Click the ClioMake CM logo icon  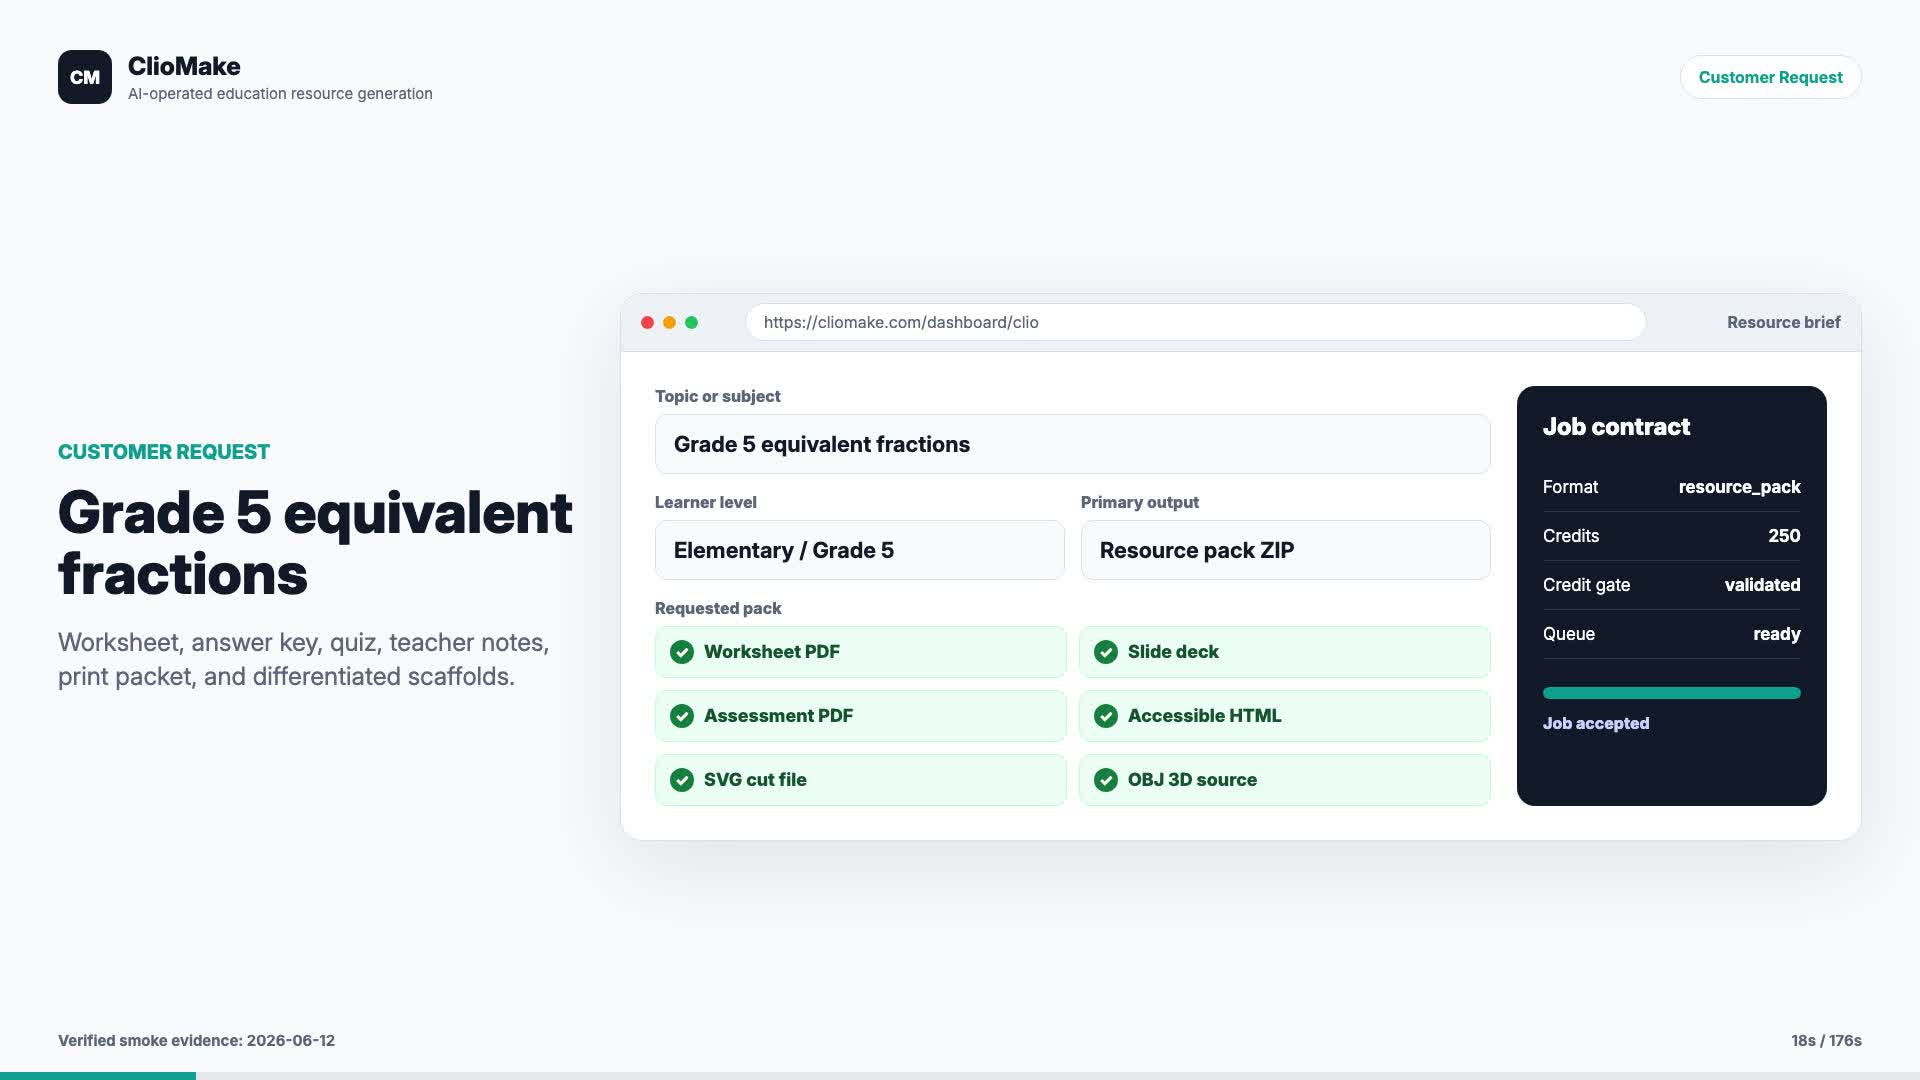tap(85, 77)
